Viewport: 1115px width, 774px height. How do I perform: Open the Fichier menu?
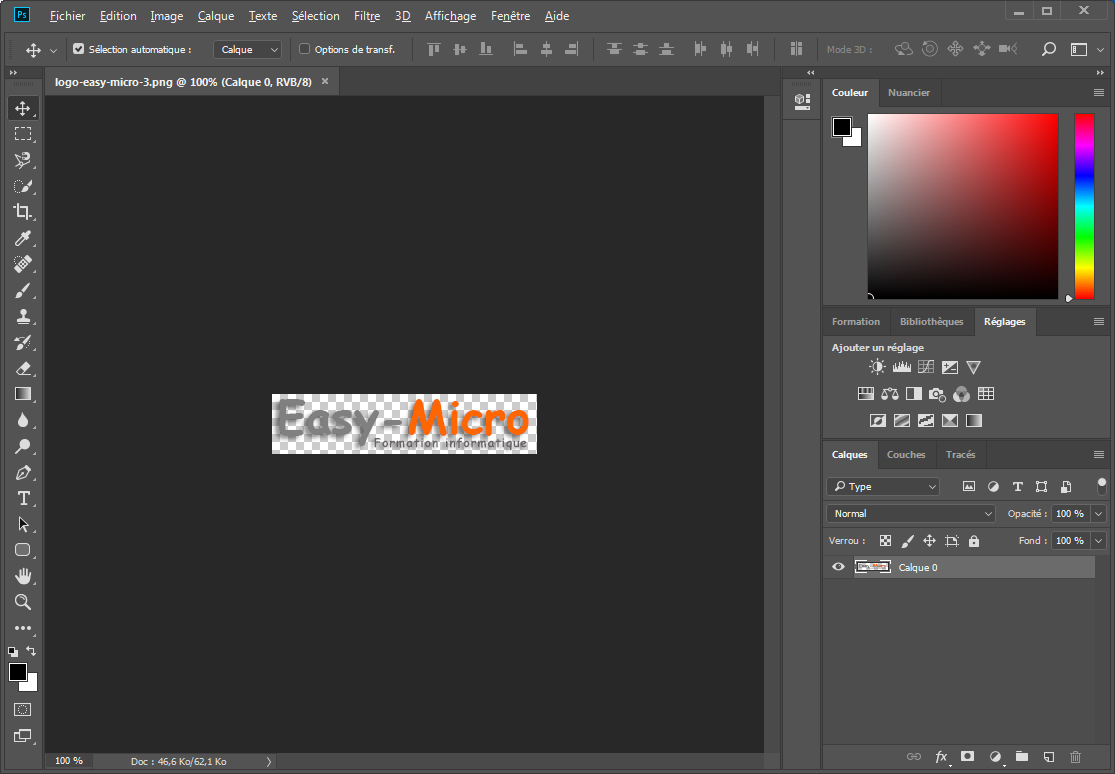(x=68, y=16)
